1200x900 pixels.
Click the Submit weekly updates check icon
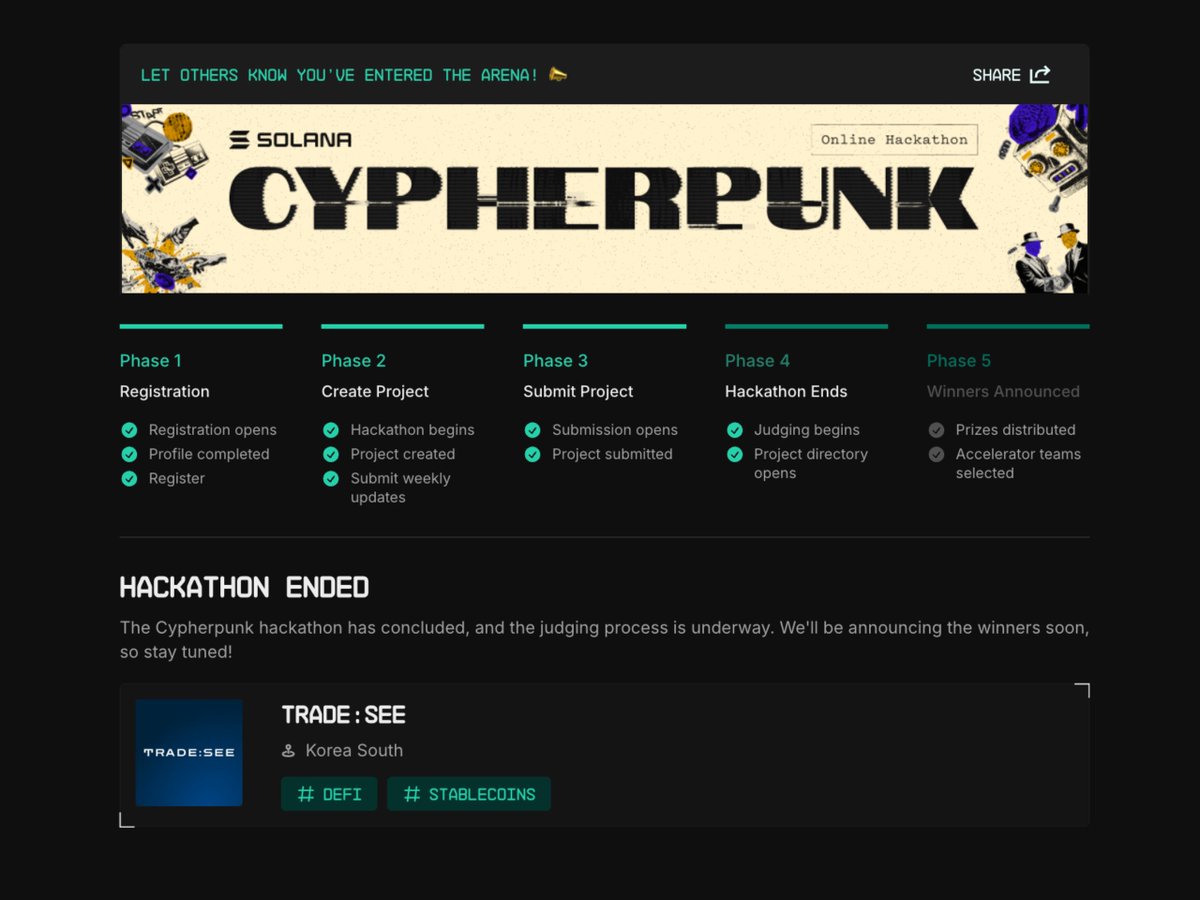click(331, 478)
